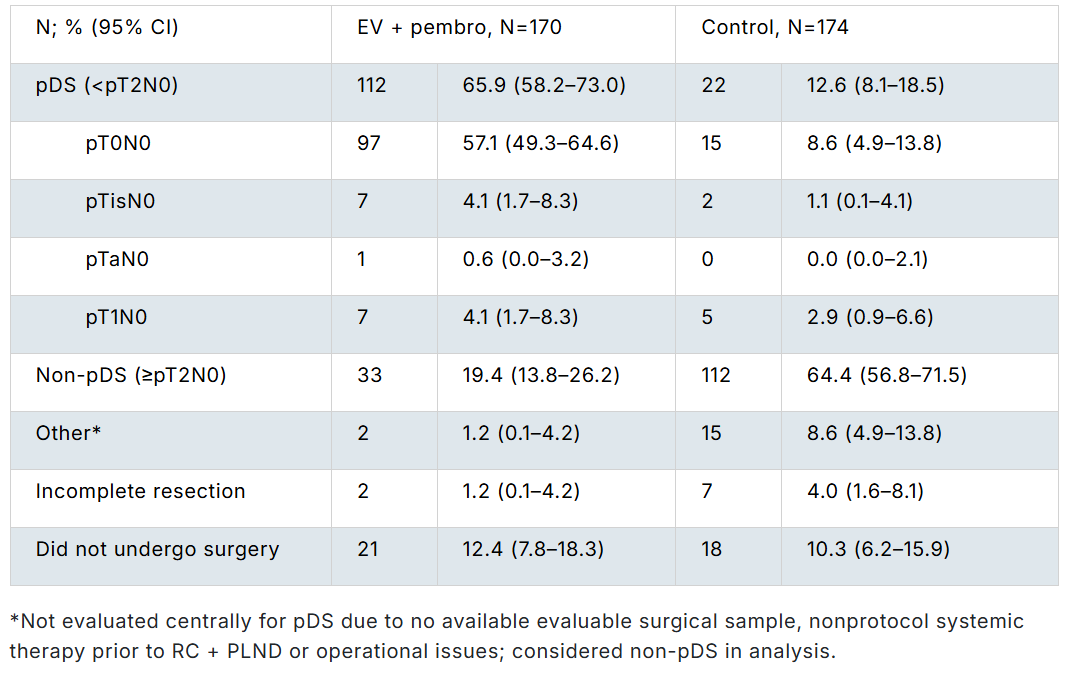Viewport: 1075px width, 675px height.
Task: Select the "EV + pembro, N=170" column header
Action: pos(459,28)
